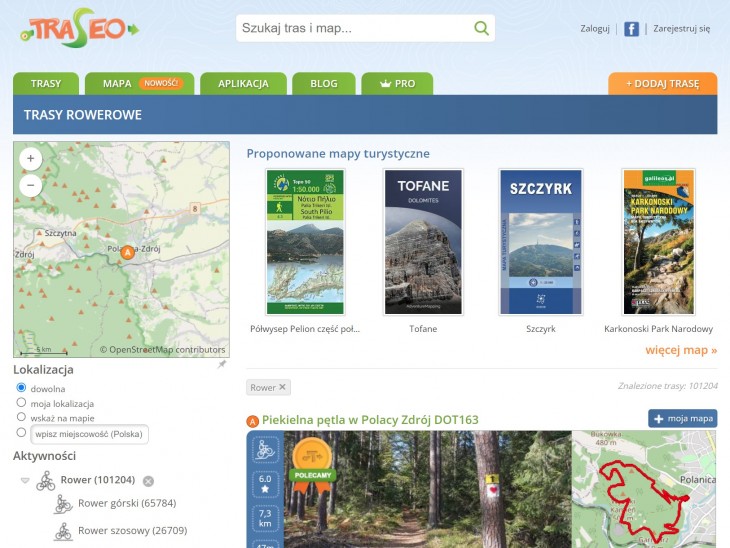The height and width of the screenshot is (548, 730).
Task: Open route Piekielna pętla w Polacy Zdrój
Action: (370, 420)
